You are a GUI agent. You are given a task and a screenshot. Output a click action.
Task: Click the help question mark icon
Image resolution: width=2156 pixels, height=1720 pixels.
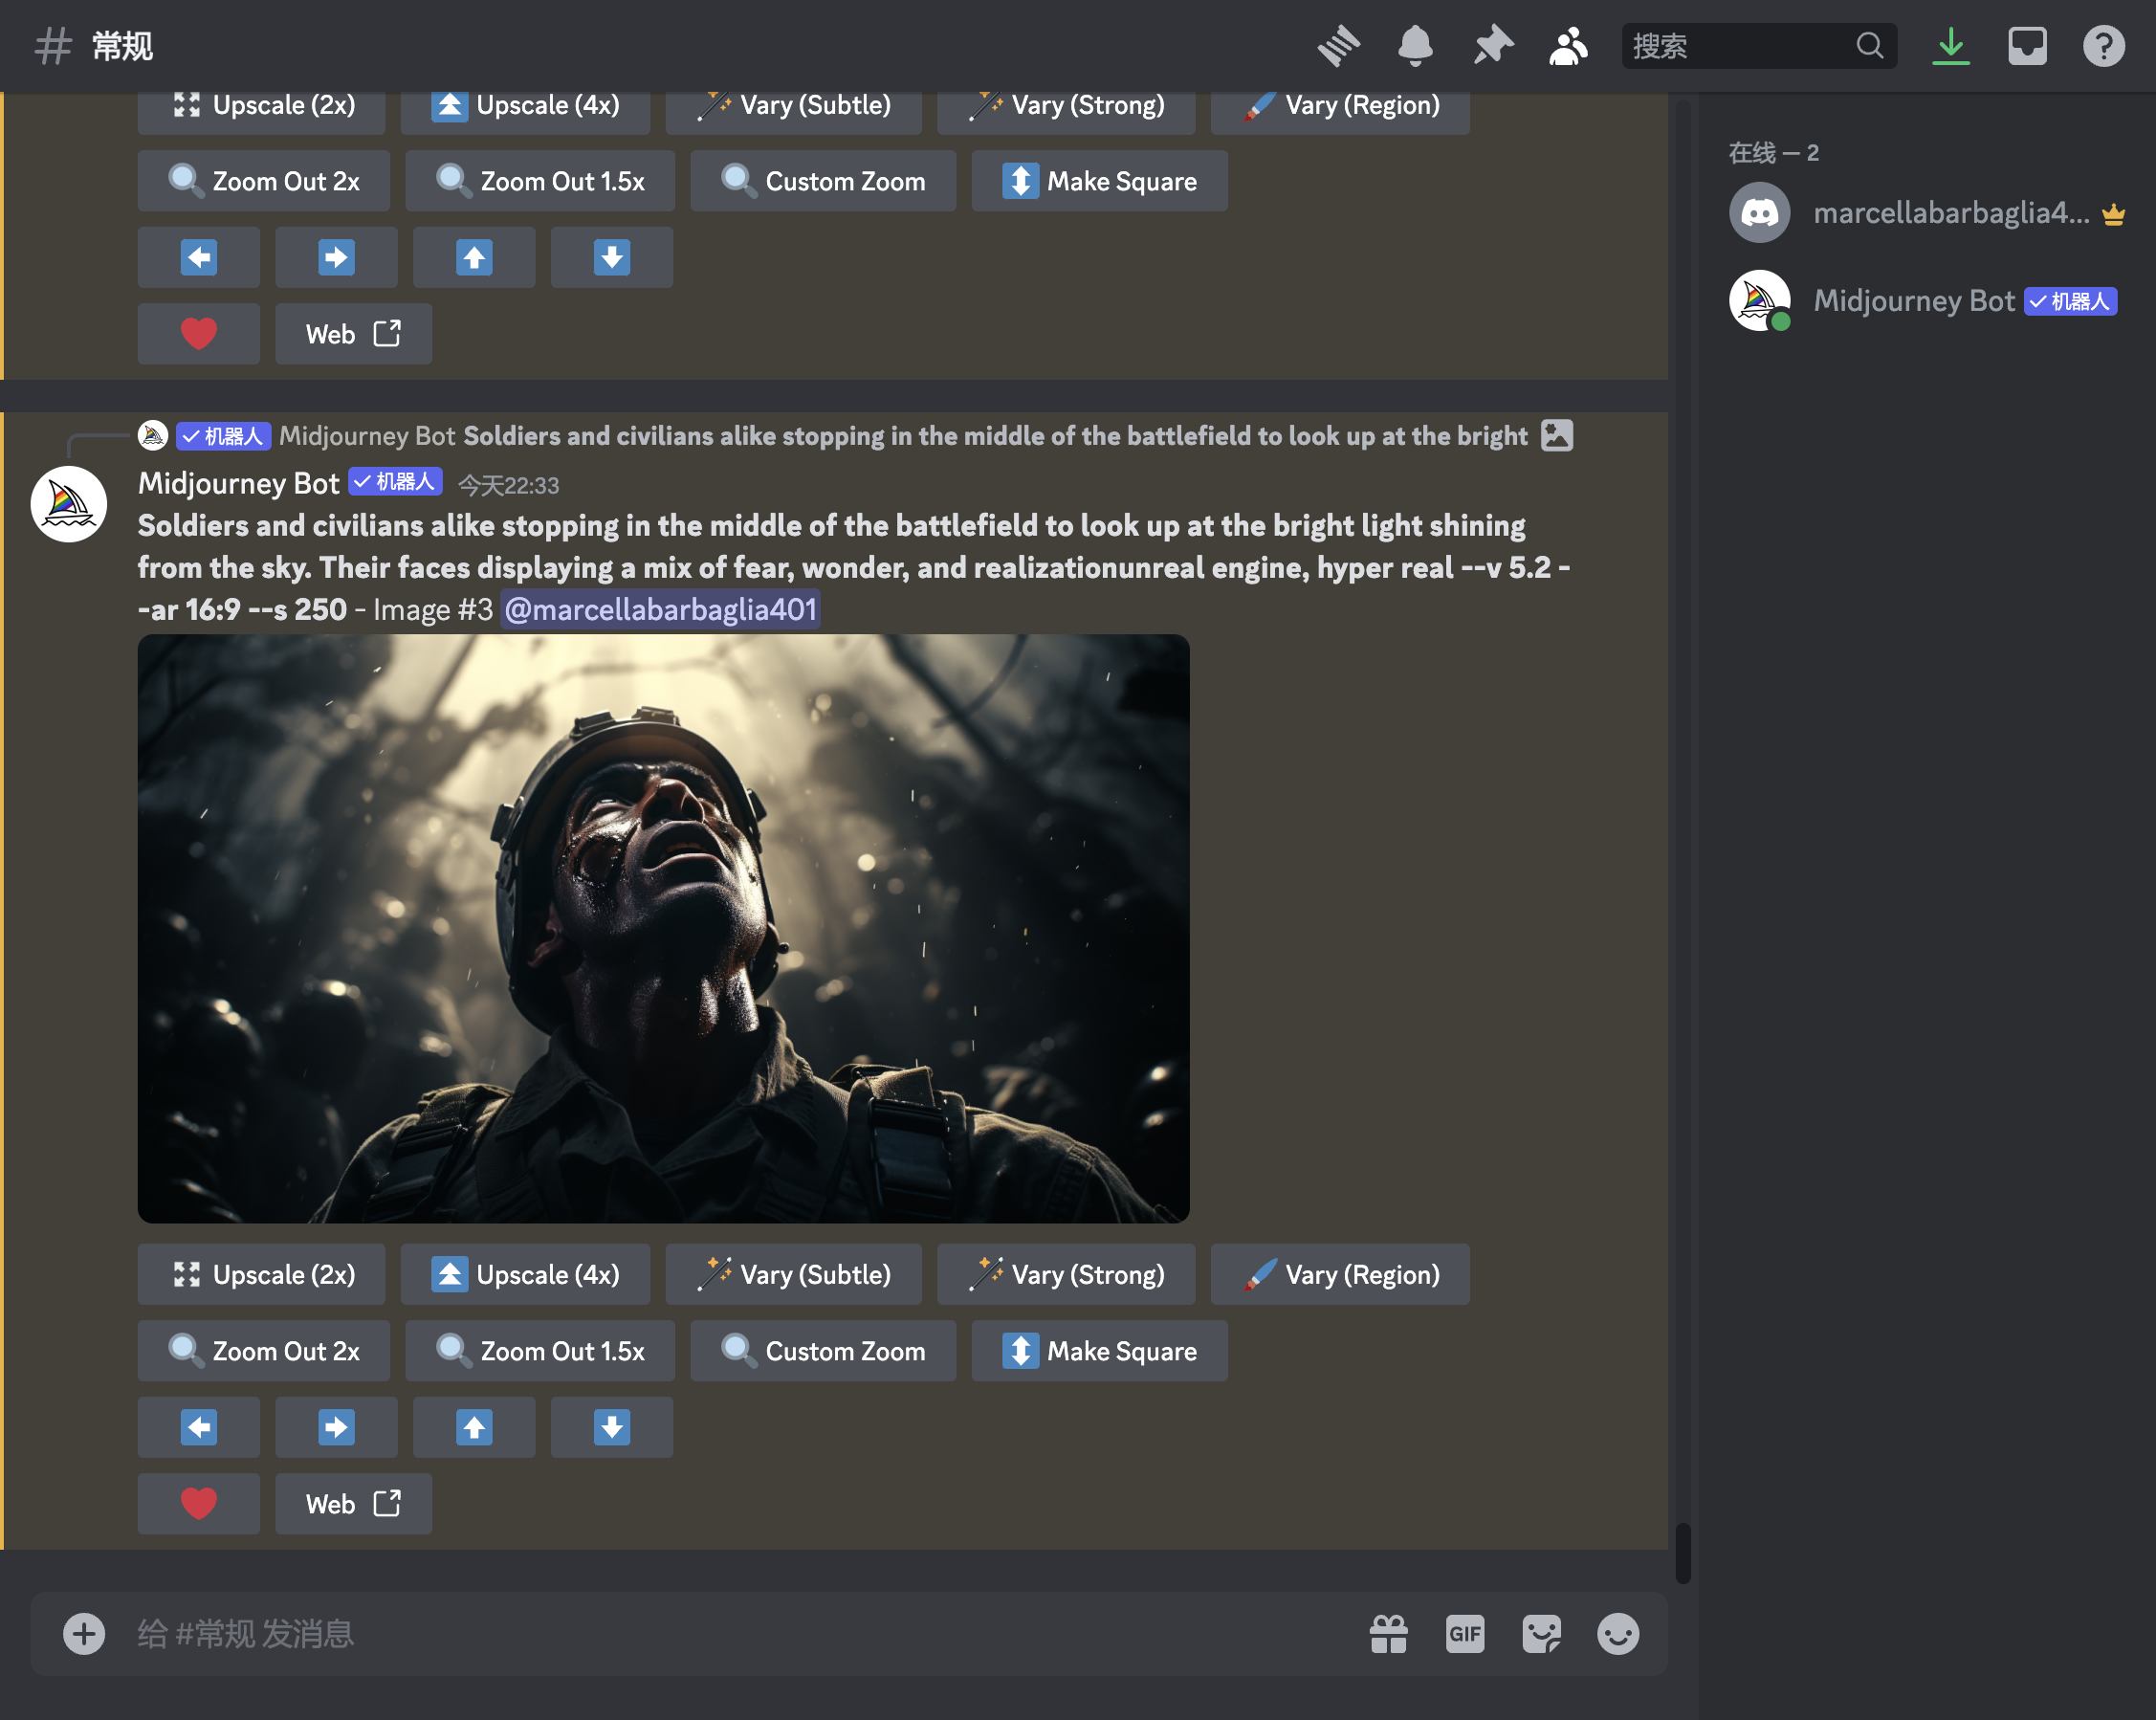(2103, 46)
